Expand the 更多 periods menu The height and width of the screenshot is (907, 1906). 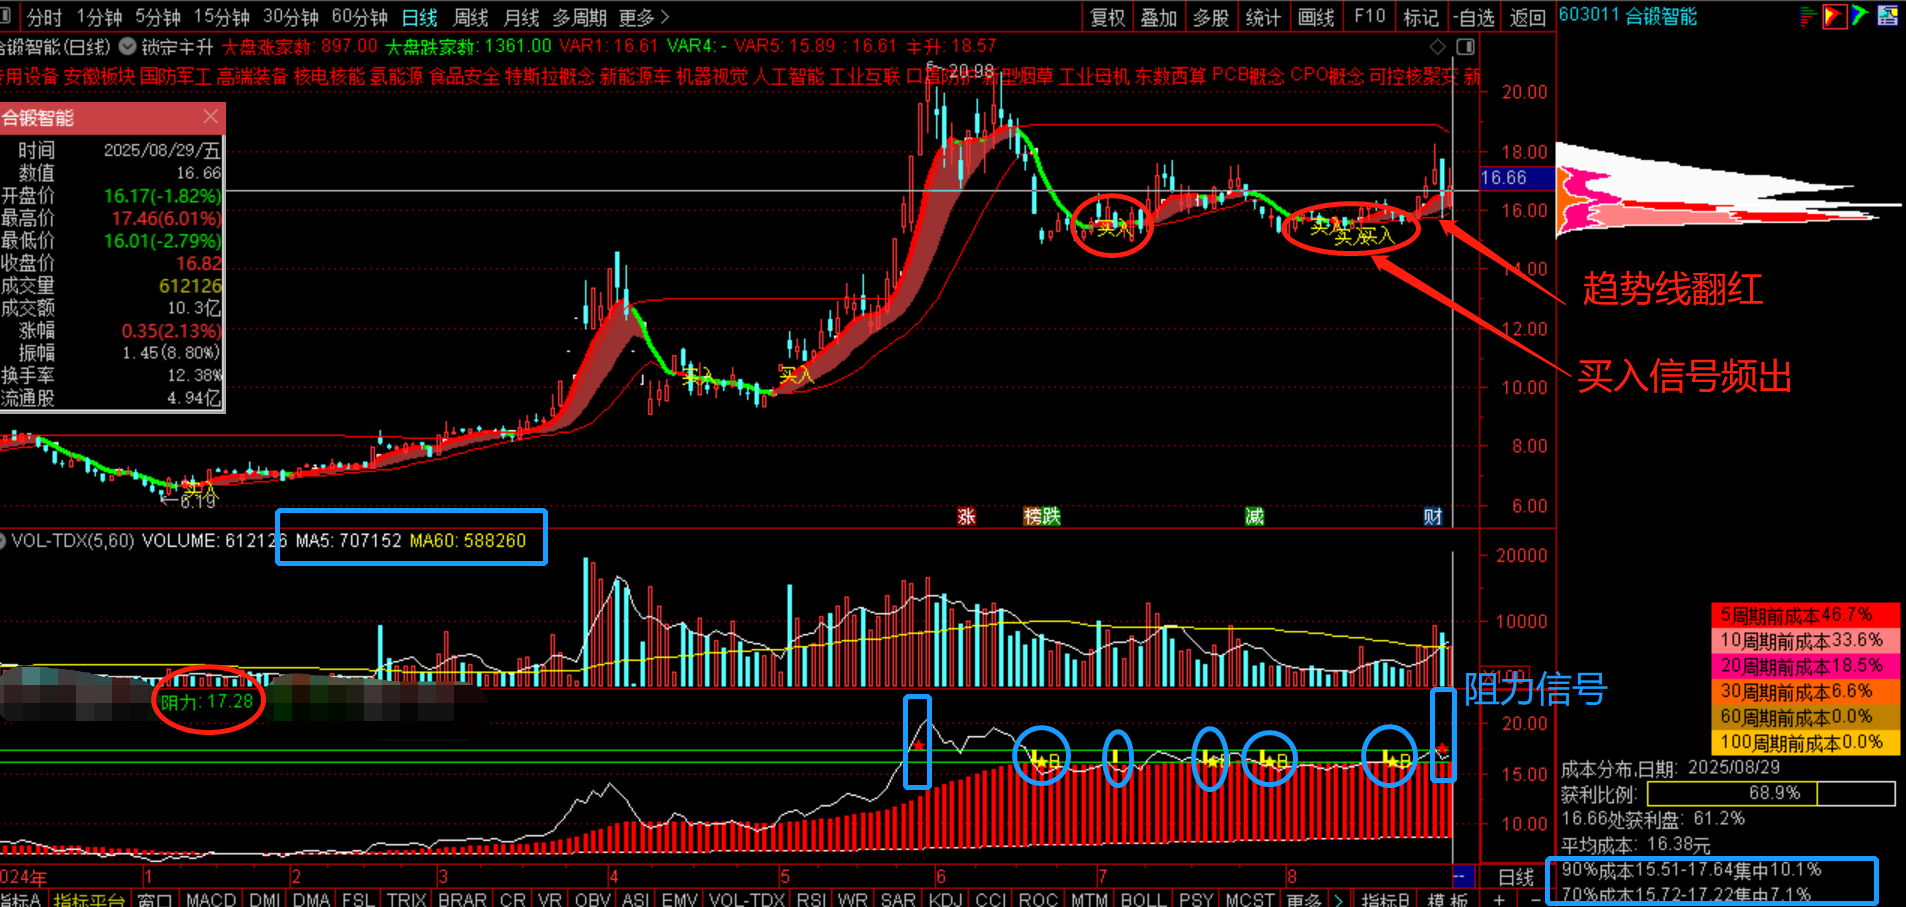click(x=644, y=17)
